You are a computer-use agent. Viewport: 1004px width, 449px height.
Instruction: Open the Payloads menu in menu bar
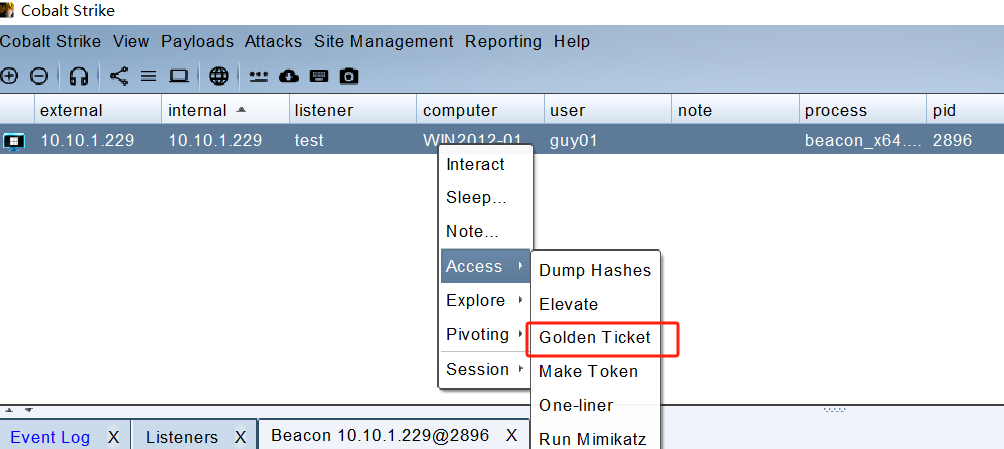click(x=197, y=42)
